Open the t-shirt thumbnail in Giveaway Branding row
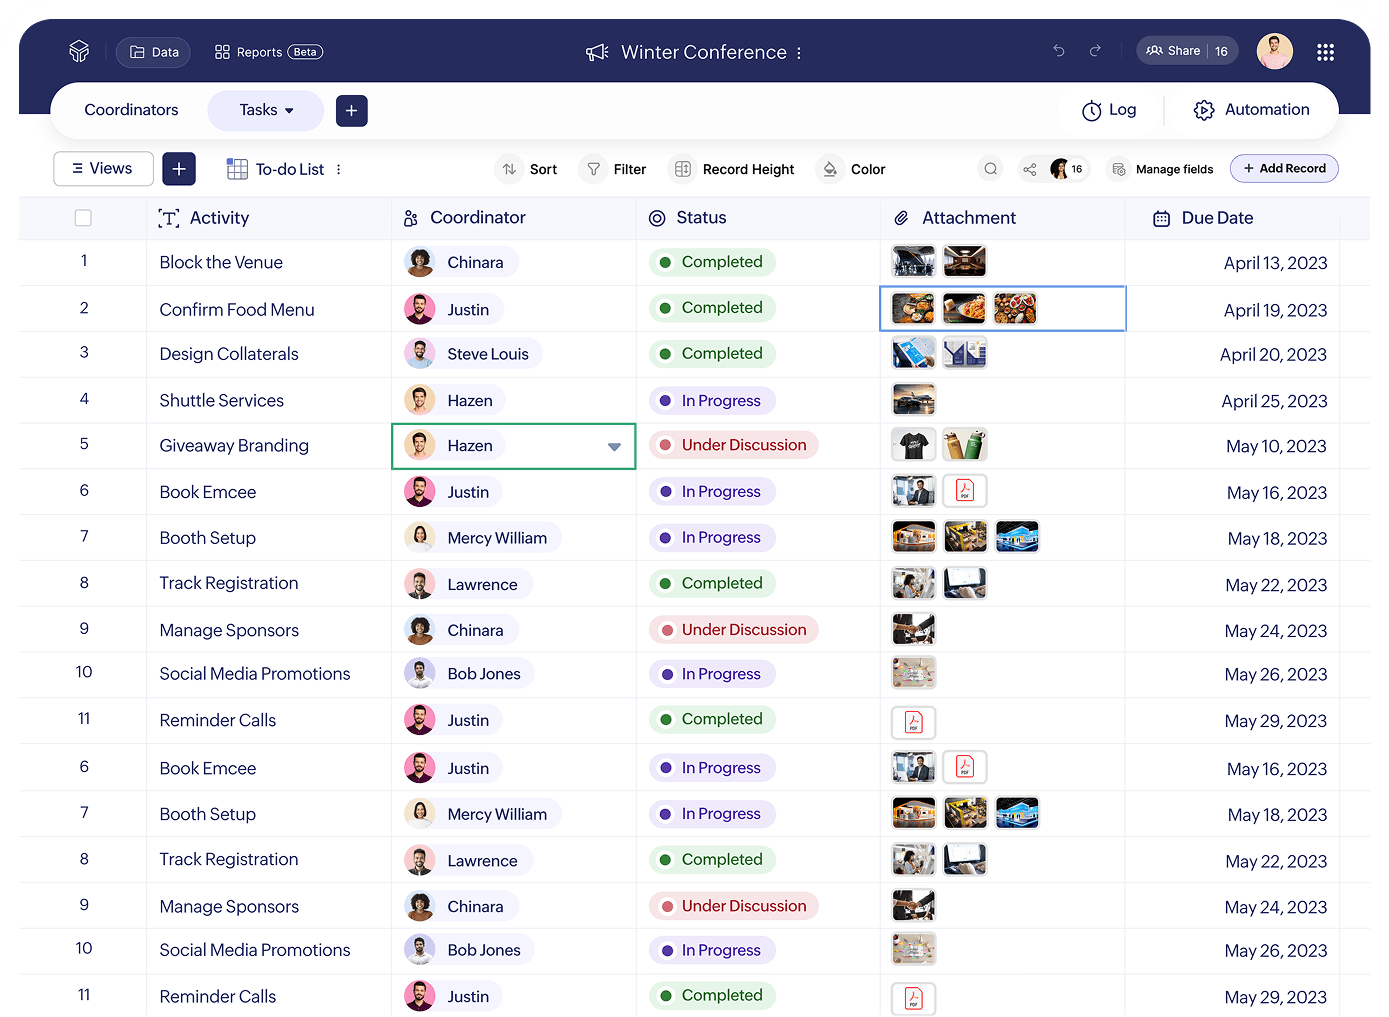 914,445
